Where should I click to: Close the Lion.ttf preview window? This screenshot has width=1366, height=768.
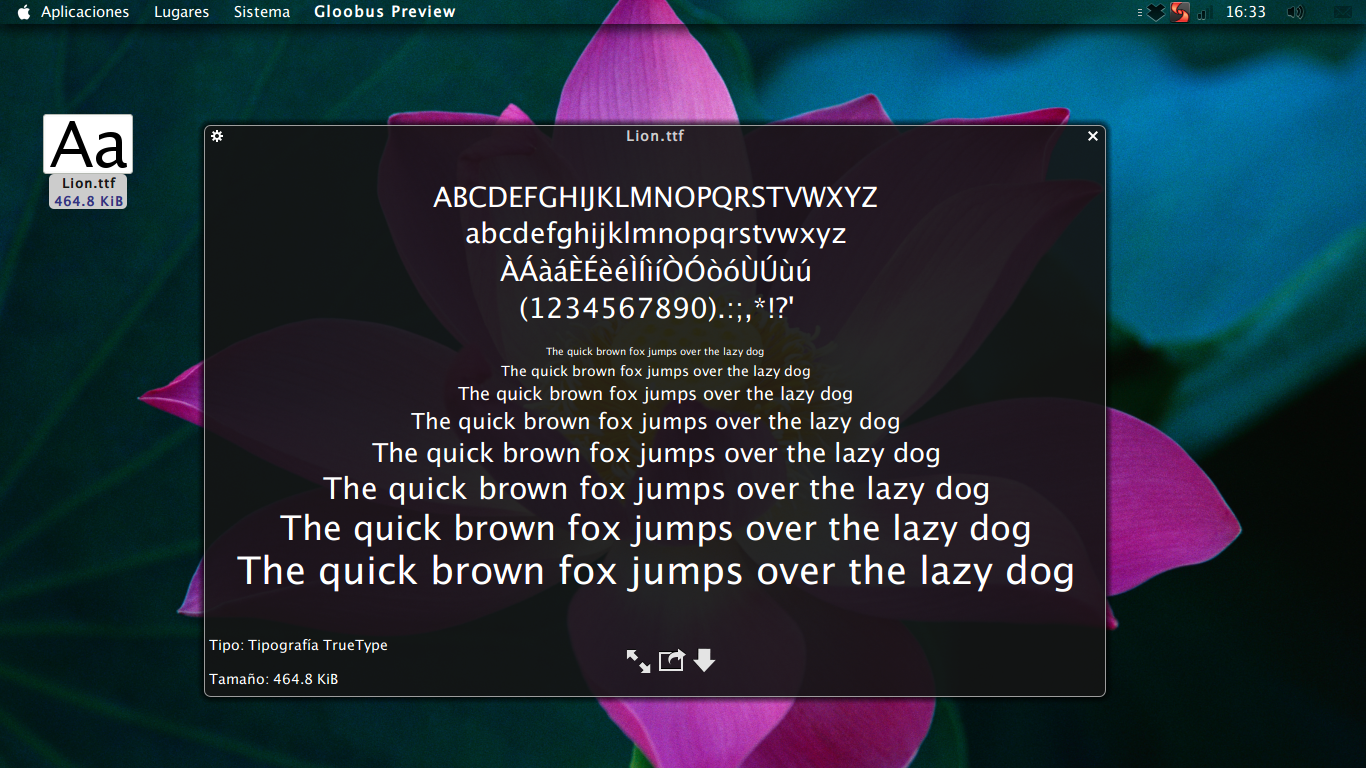pyautogui.click(x=1093, y=136)
